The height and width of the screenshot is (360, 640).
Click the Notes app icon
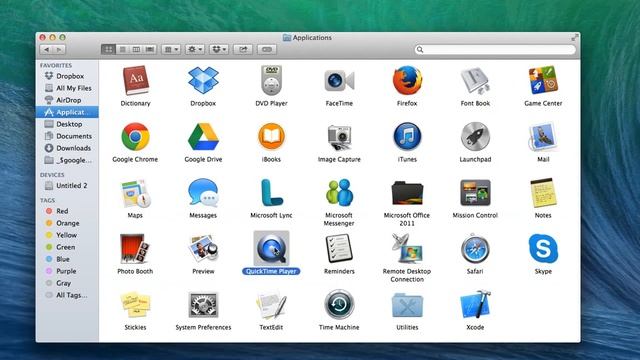click(543, 193)
